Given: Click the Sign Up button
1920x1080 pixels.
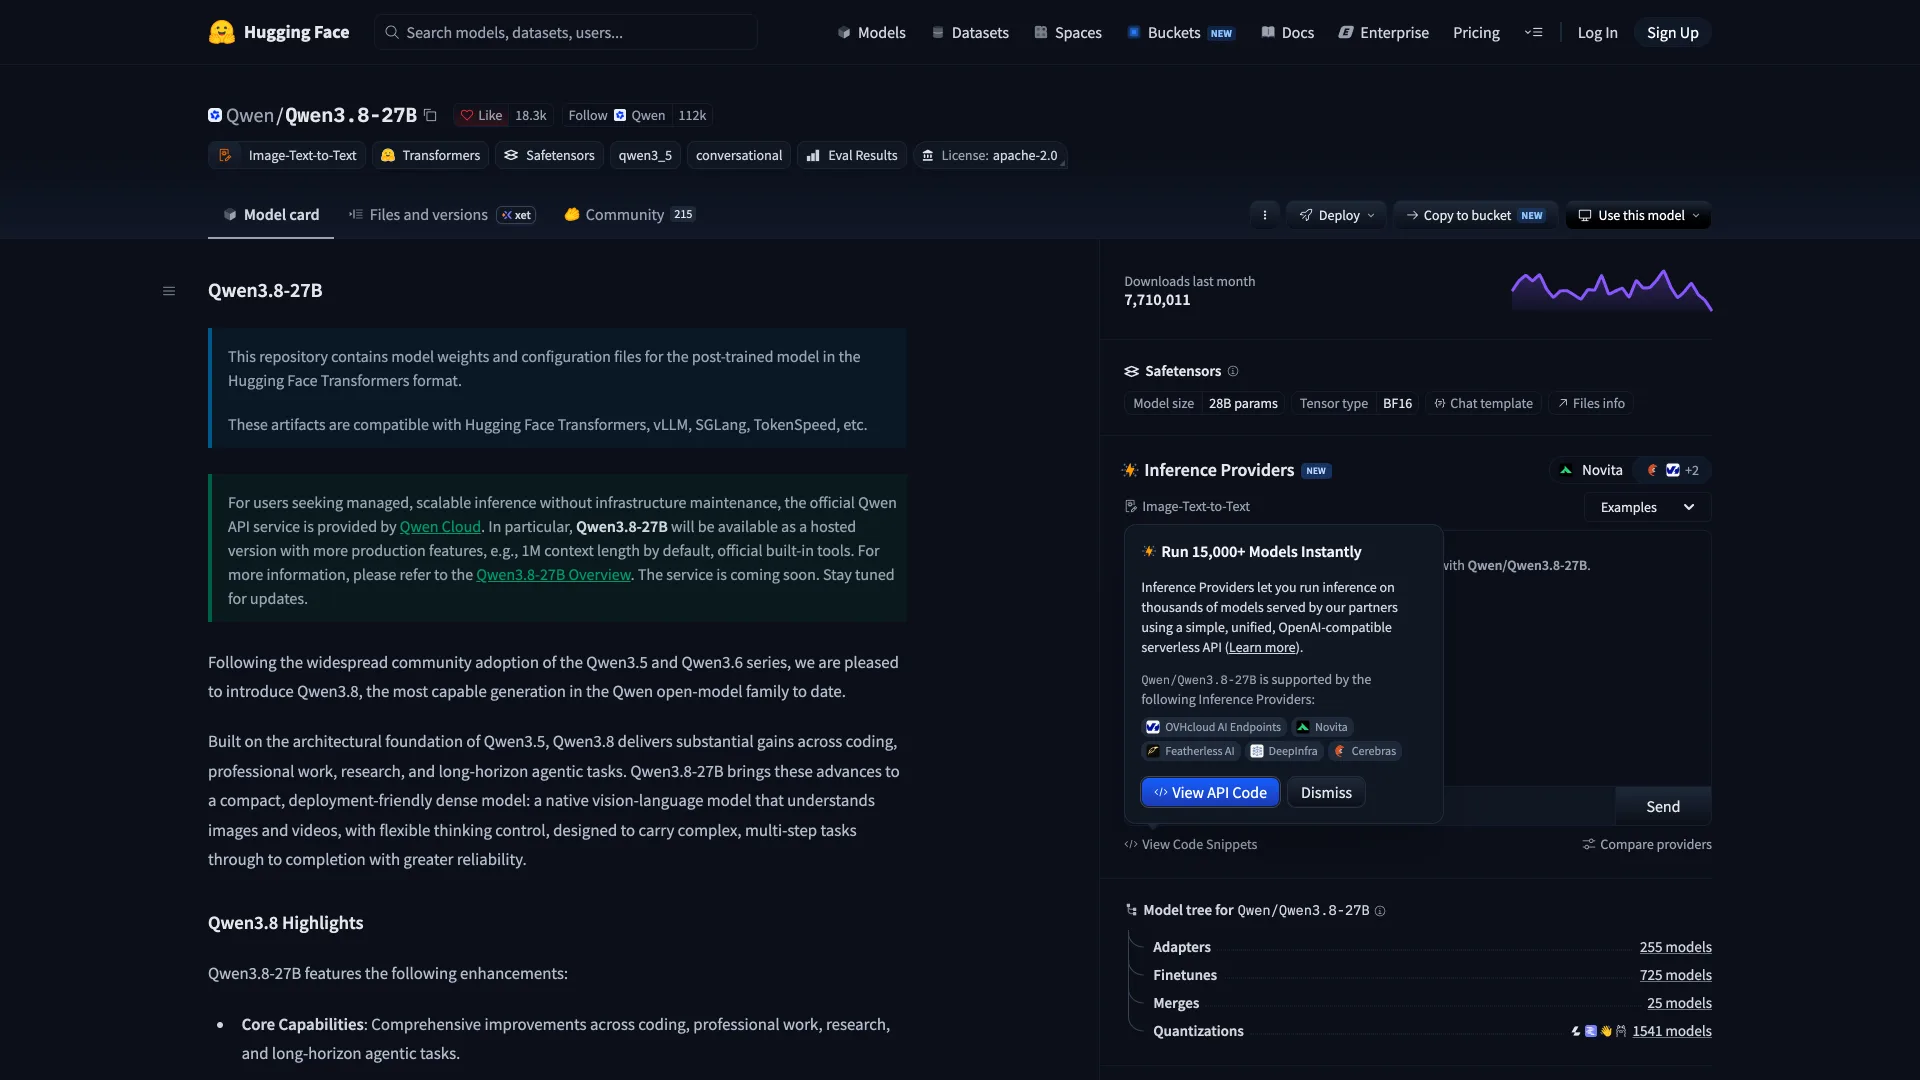Looking at the screenshot, I should point(1672,32).
